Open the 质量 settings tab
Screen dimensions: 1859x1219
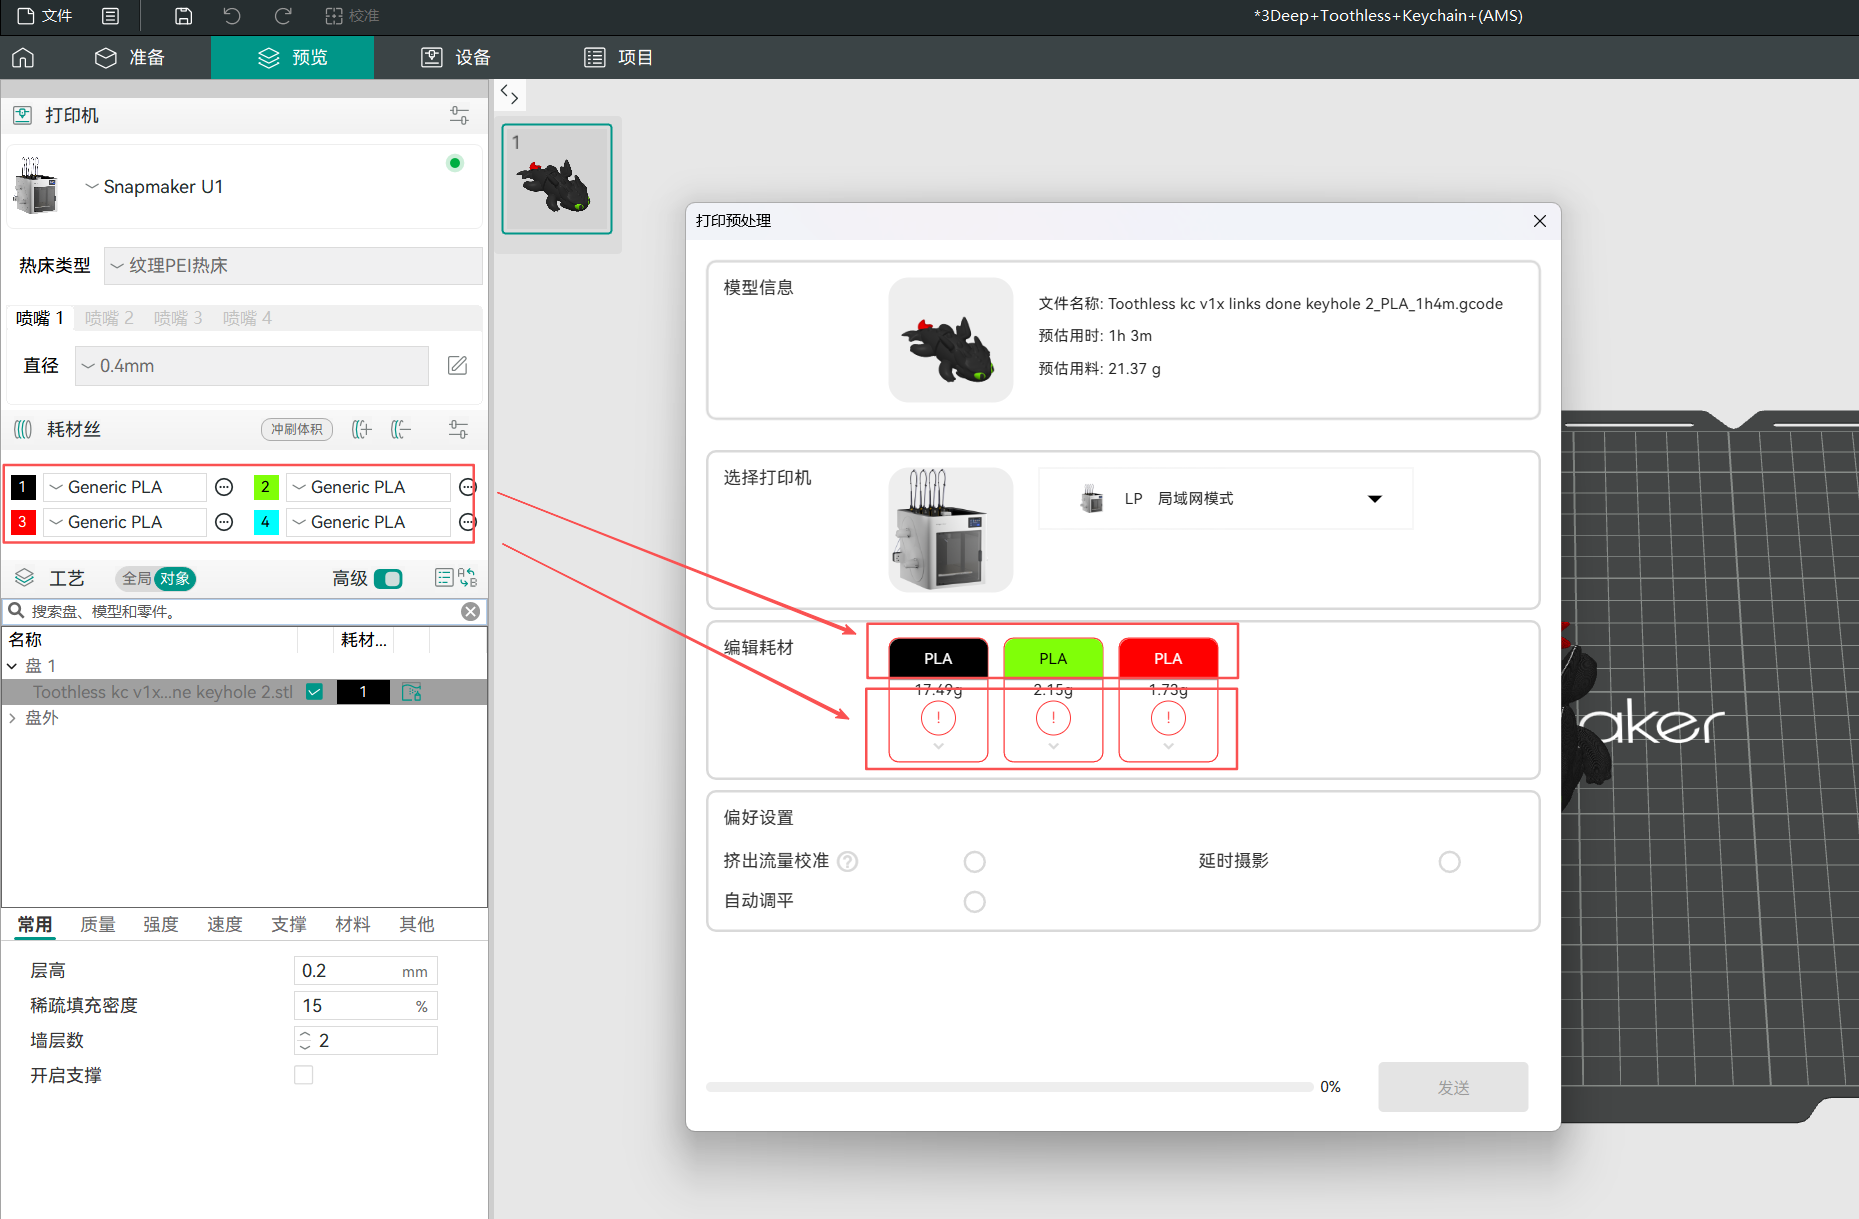pyautogui.click(x=98, y=925)
